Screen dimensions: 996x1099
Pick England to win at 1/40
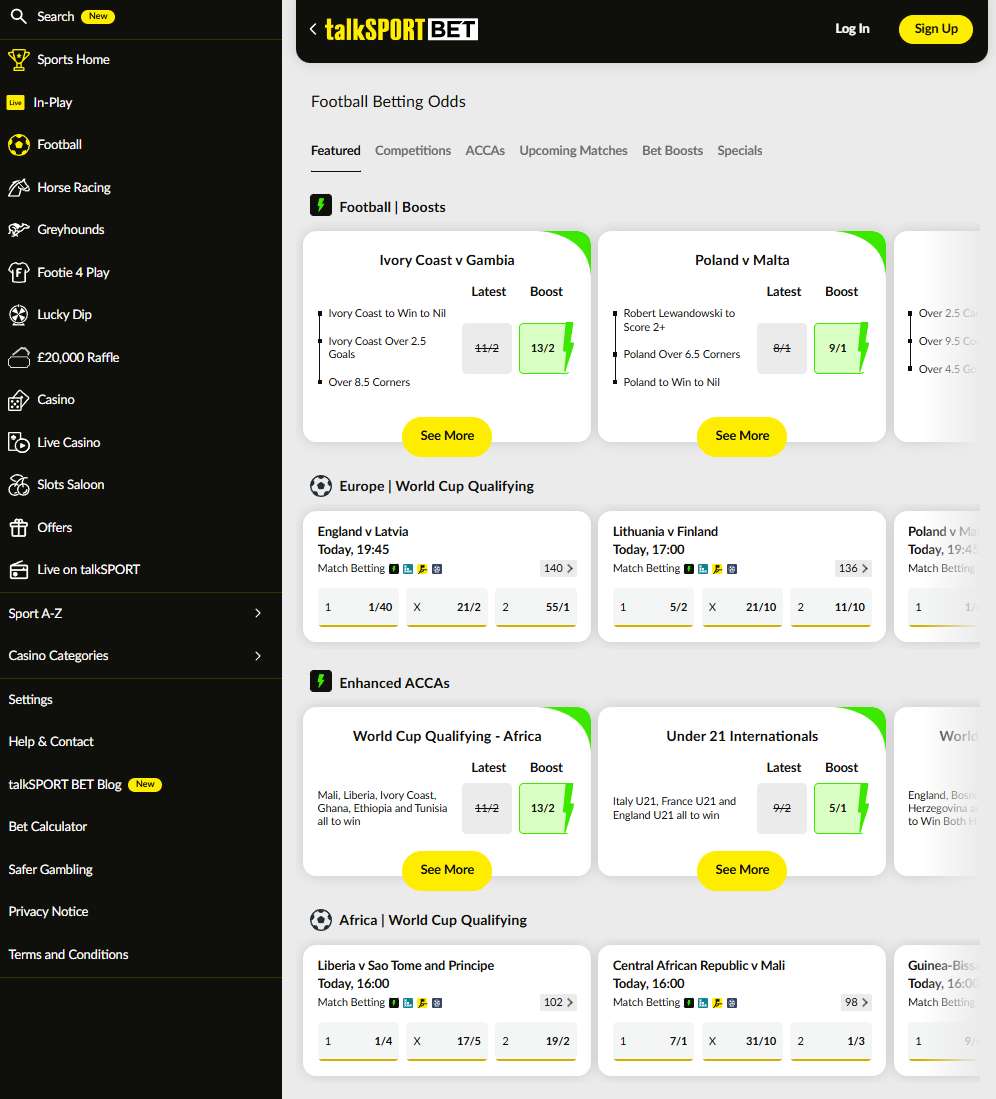(358, 607)
